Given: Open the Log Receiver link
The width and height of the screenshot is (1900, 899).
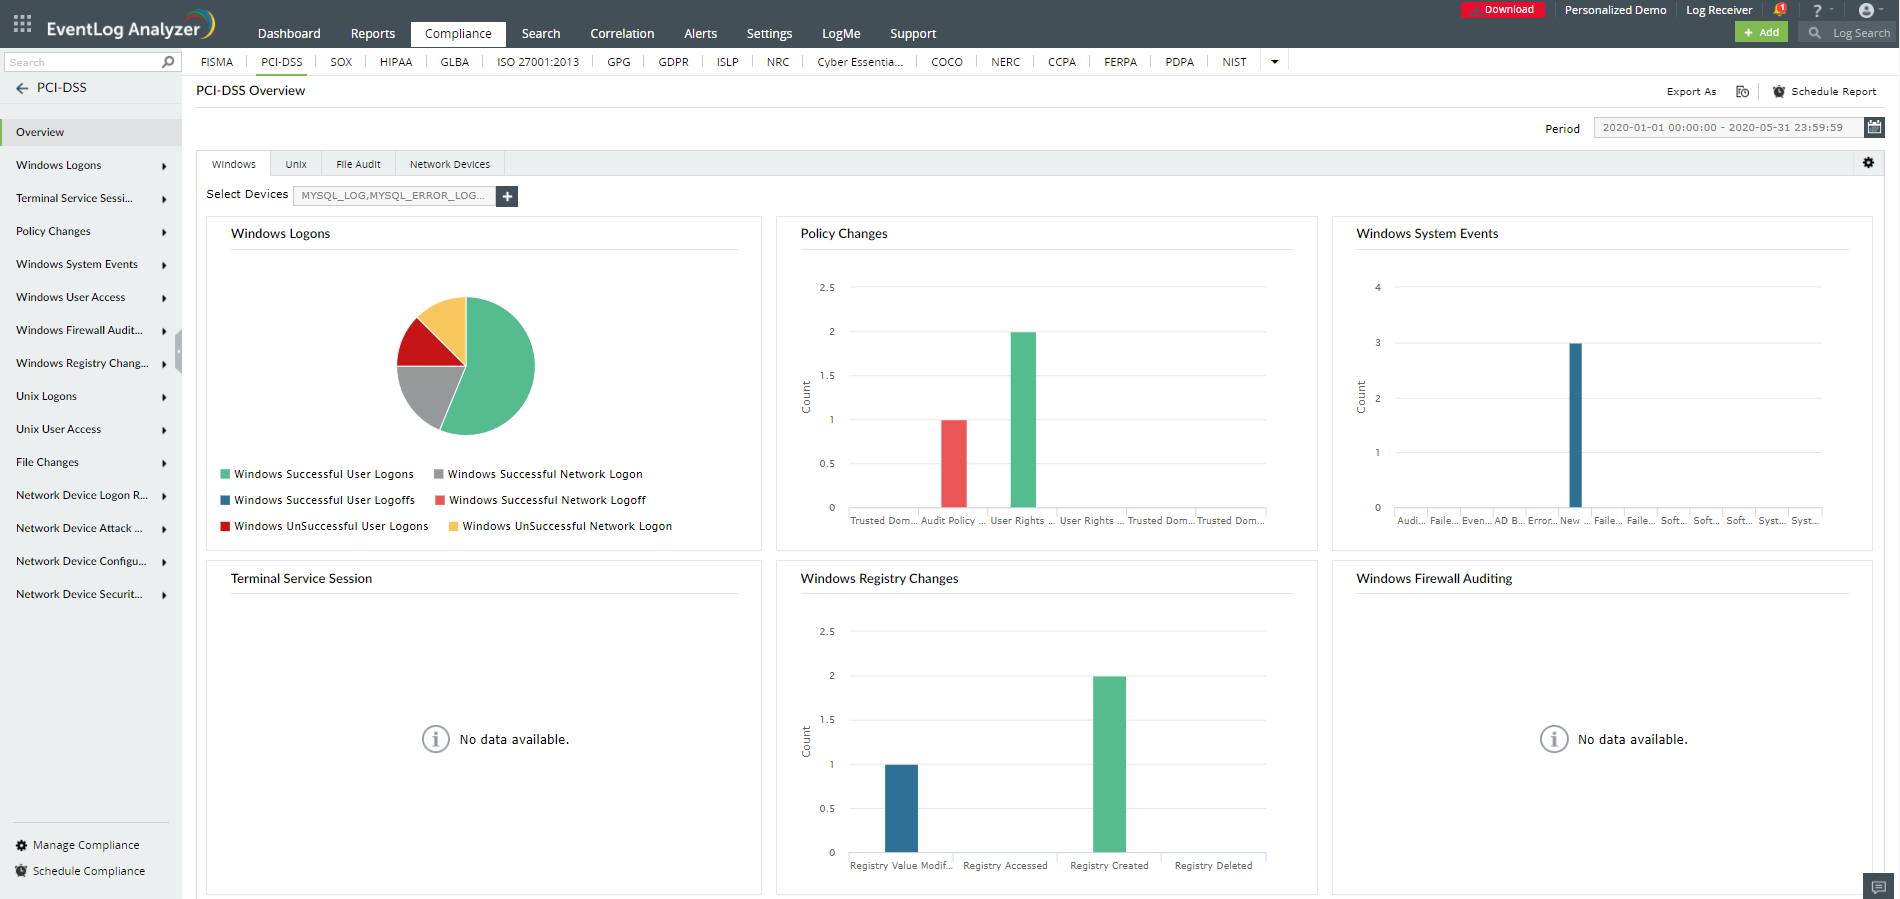Looking at the screenshot, I should click(1719, 10).
